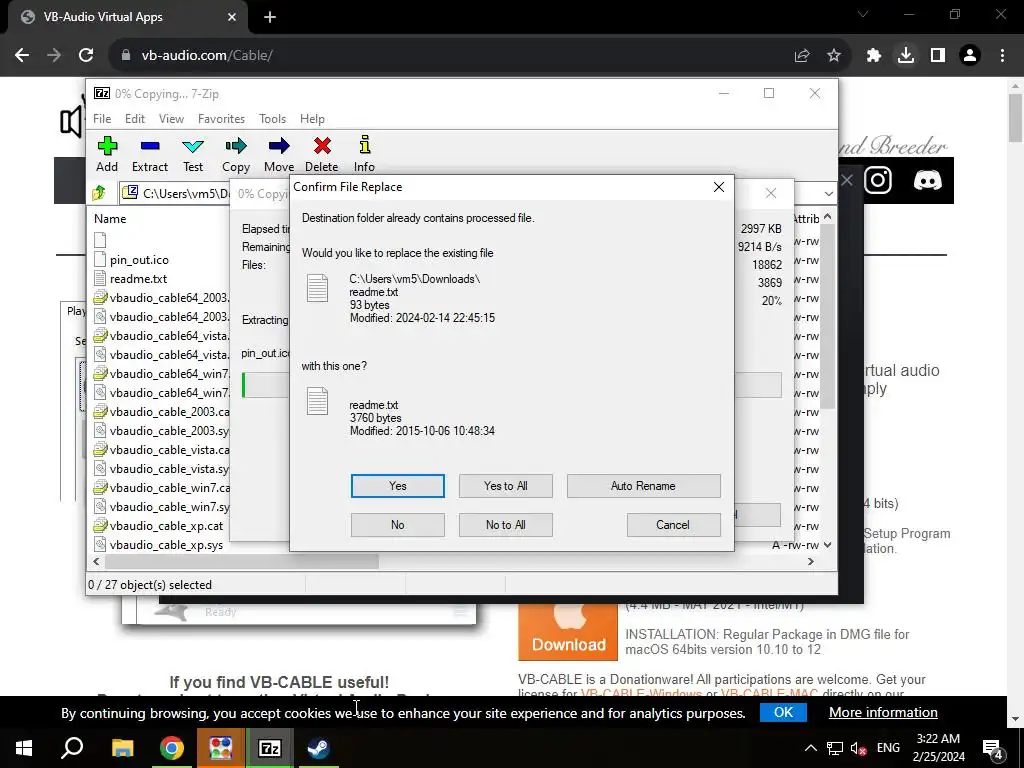Screen dimensions: 1024x768
Task: Click the ENG language indicator
Action: tap(888, 748)
